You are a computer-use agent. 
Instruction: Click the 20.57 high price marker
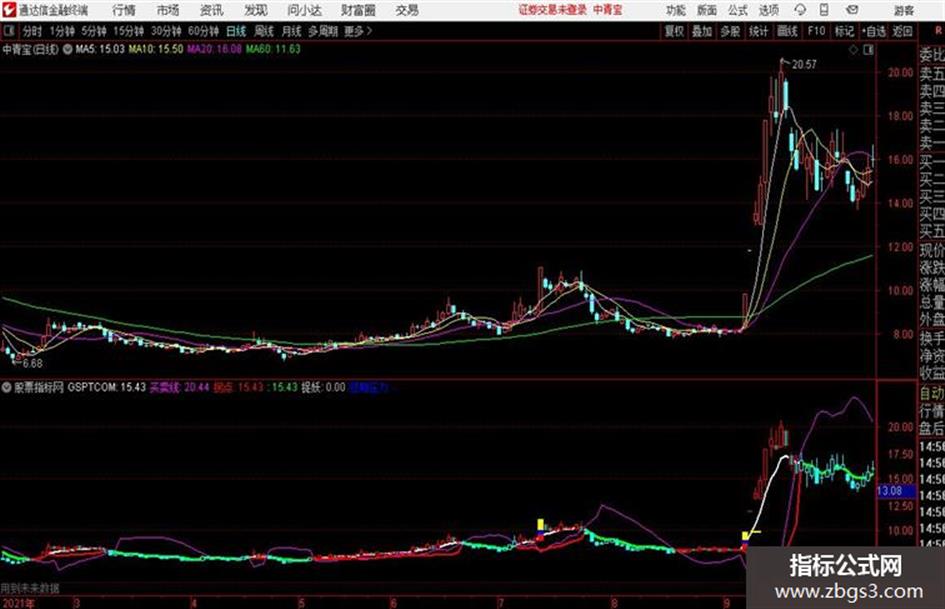click(804, 65)
